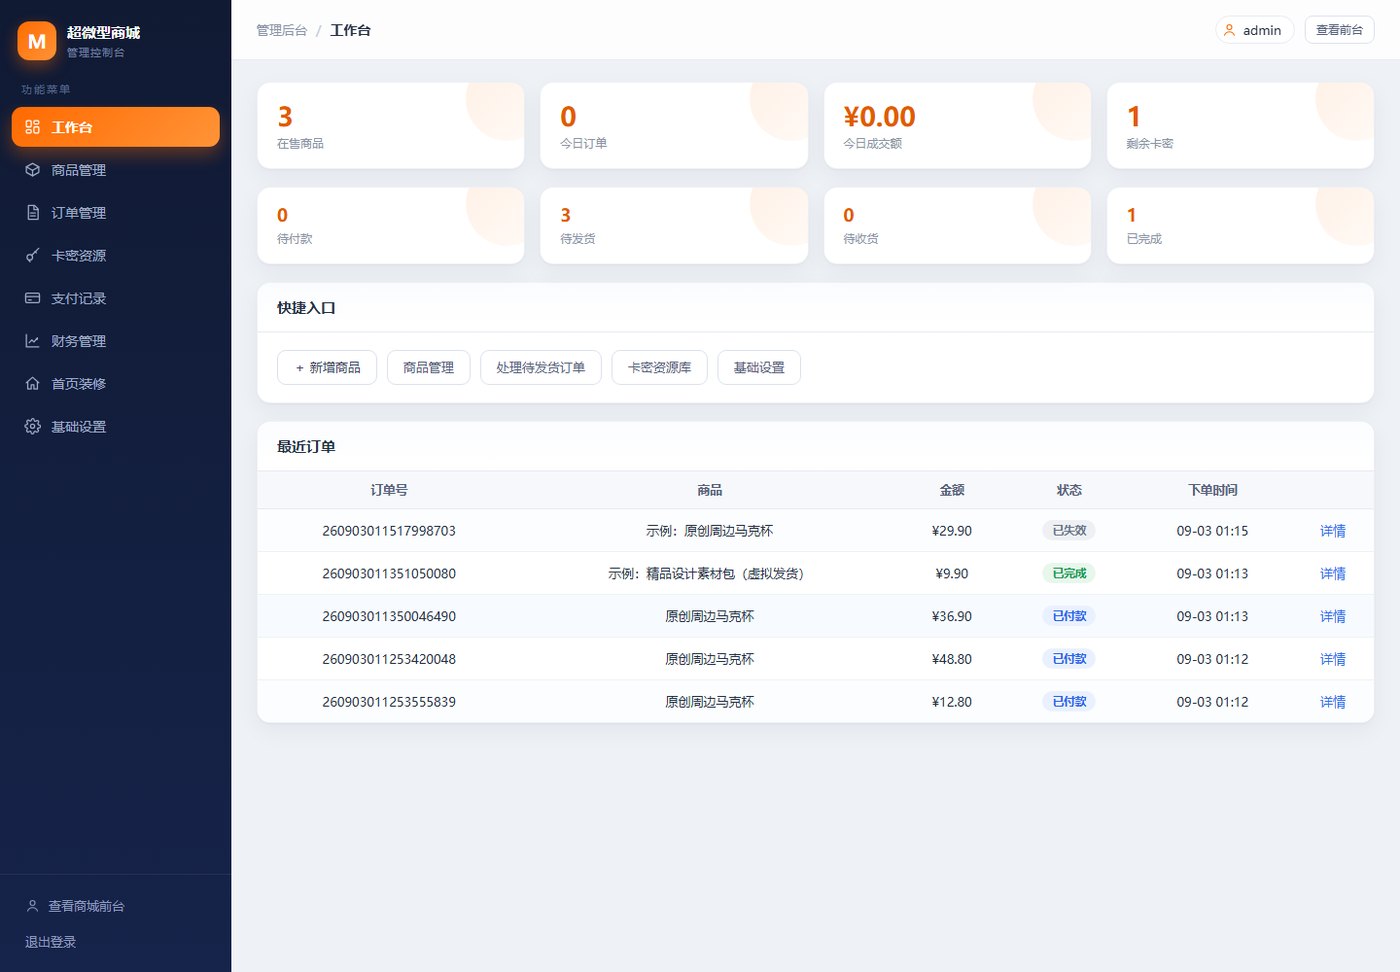Click the 工作台 dashboard grid icon
Image resolution: width=1400 pixels, height=972 pixels.
[x=33, y=127]
